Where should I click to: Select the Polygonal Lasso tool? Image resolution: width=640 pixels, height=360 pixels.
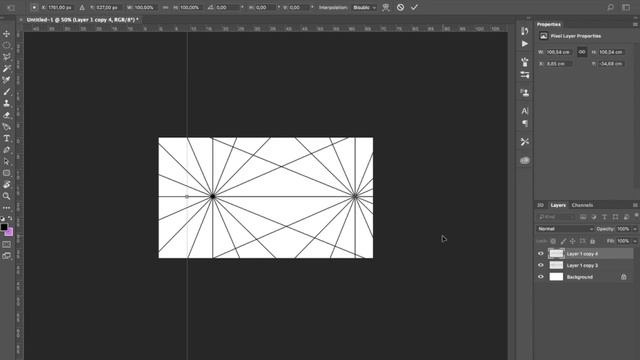click(7, 57)
